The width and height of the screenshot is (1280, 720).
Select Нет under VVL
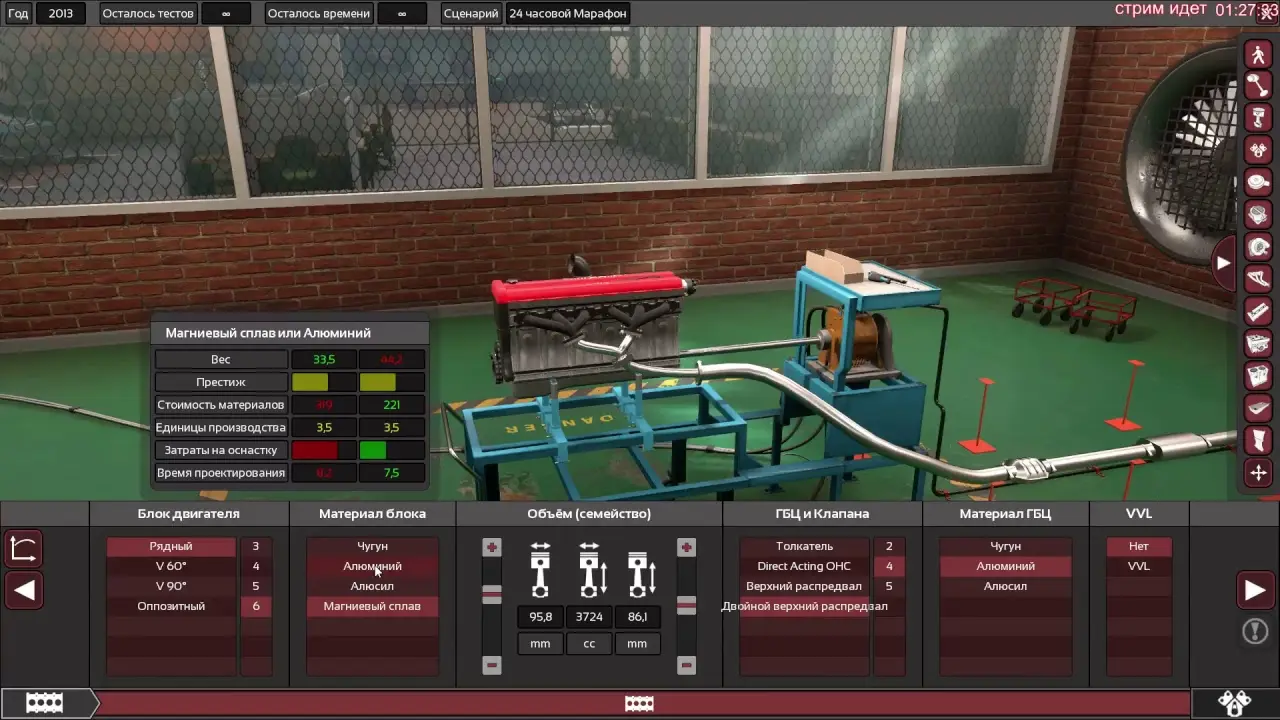coord(1138,546)
